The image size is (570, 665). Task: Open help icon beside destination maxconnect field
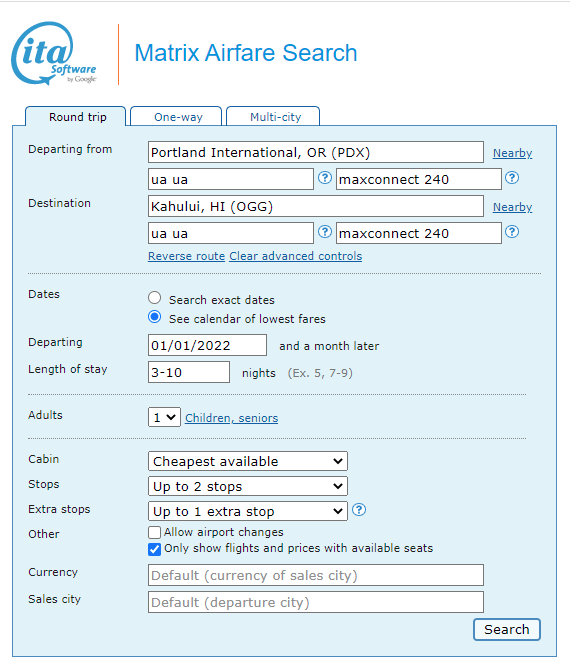[512, 232]
